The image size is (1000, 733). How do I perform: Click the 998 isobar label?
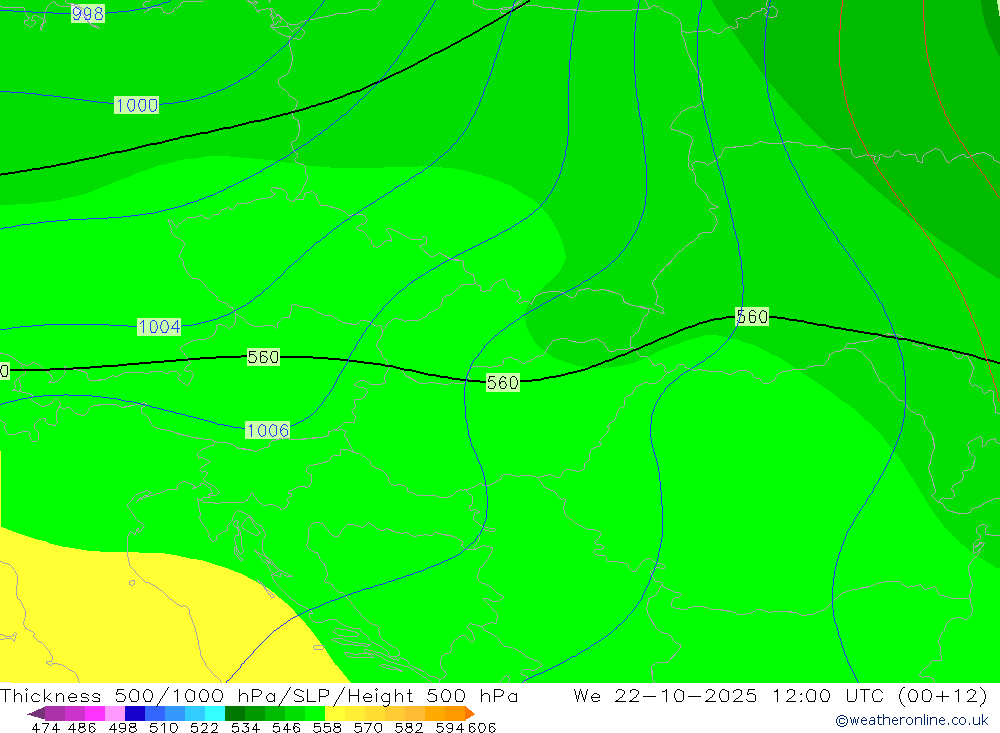[87, 13]
